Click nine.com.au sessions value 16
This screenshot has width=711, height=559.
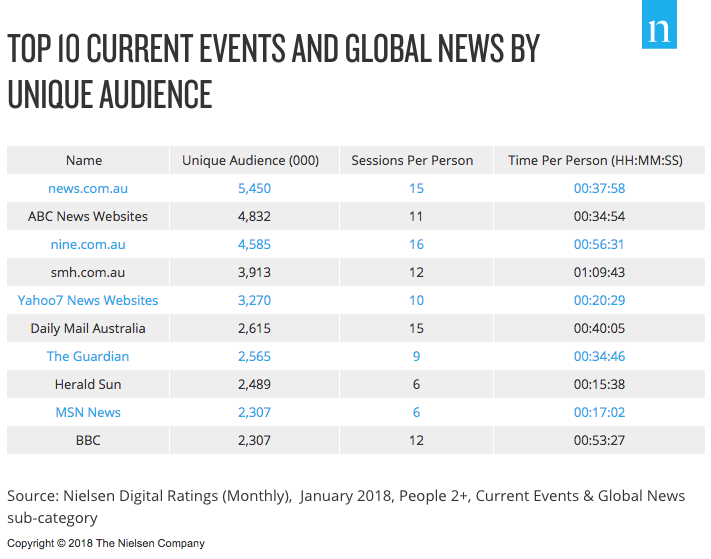416,245
